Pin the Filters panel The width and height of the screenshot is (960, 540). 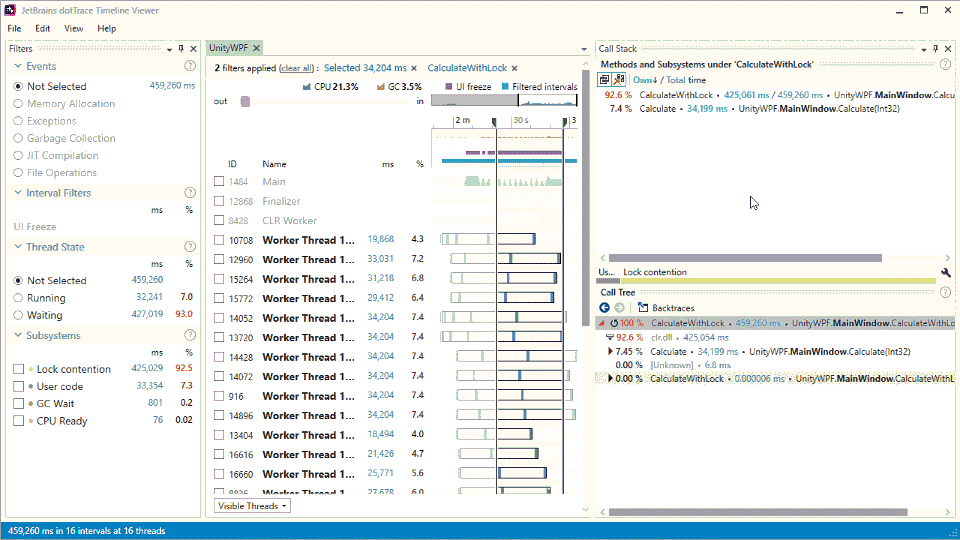point(181,48)
